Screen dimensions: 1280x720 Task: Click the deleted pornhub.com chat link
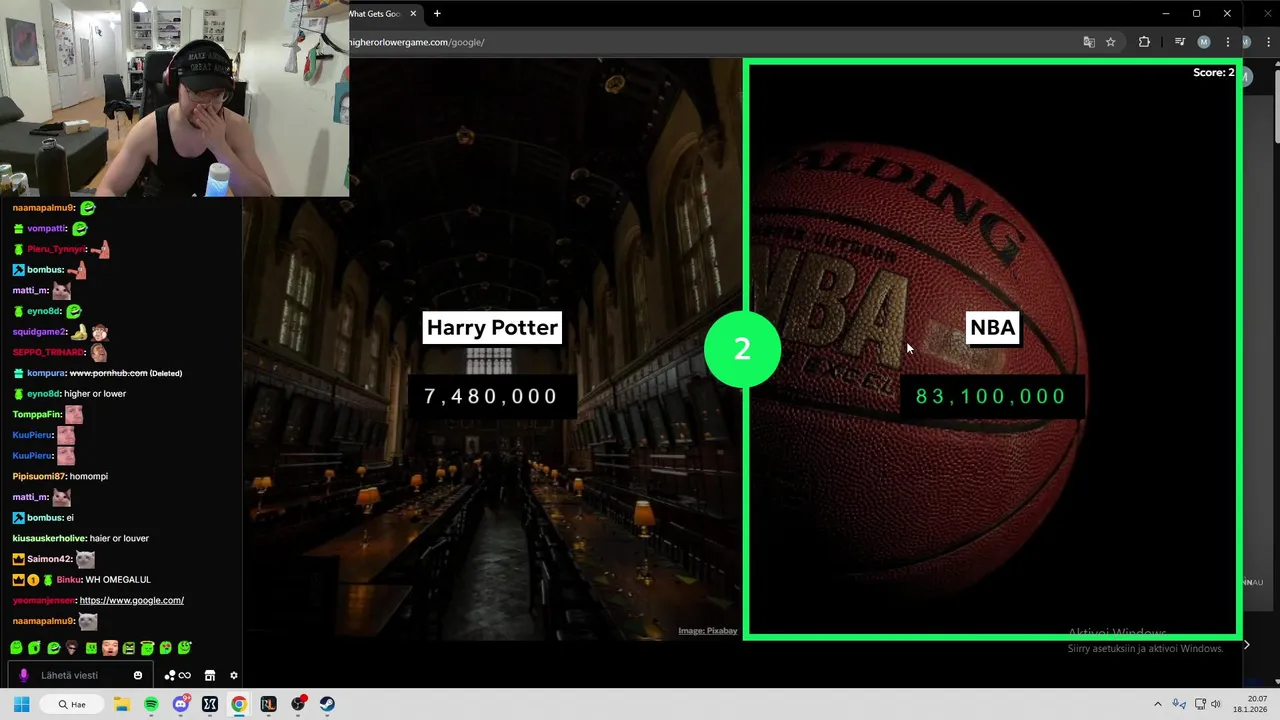pyautogui.click(x=108, y=373)
